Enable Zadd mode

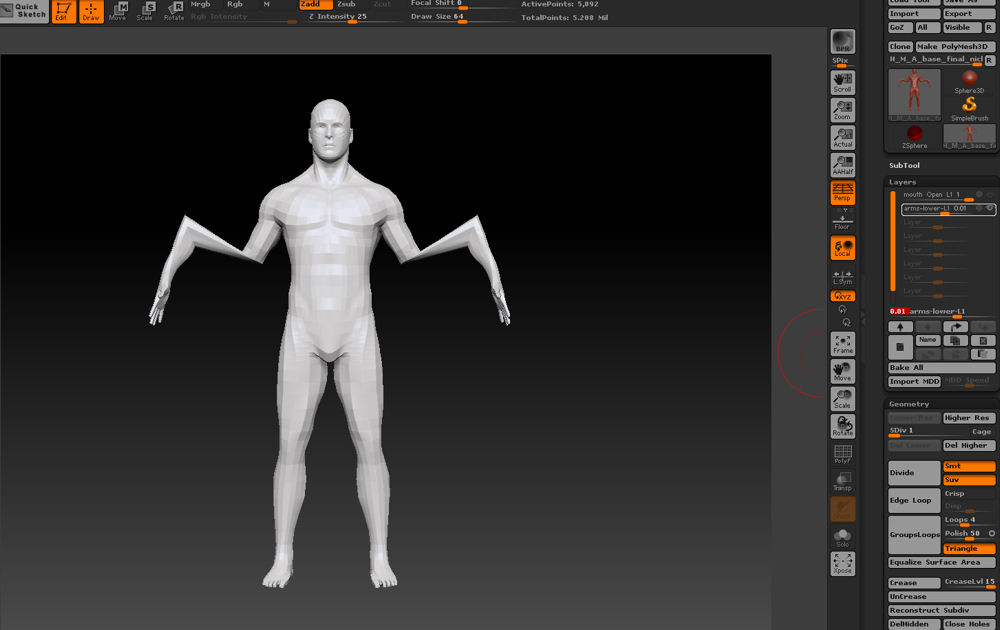pos(315,4)
